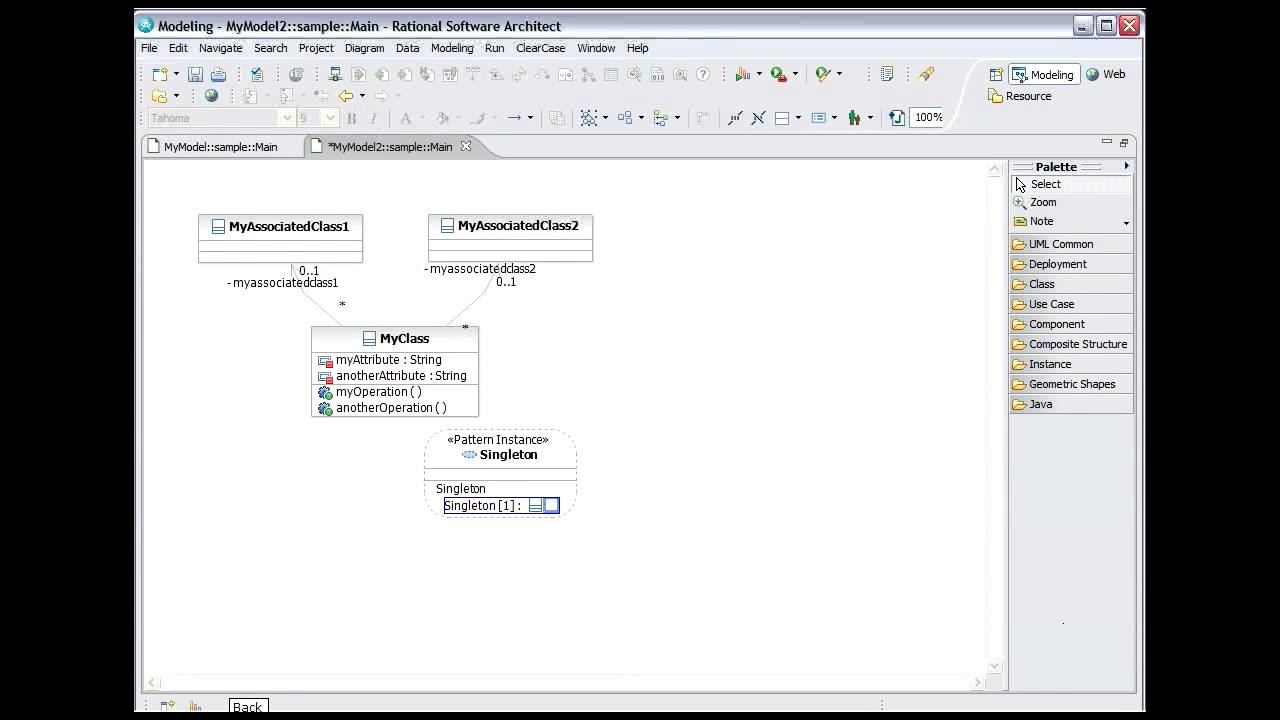The image size is (1280, 720).
Task: Expand the Geometric Shapes palette drawer
Action: pyautogui.click(x=1071, y=384)
